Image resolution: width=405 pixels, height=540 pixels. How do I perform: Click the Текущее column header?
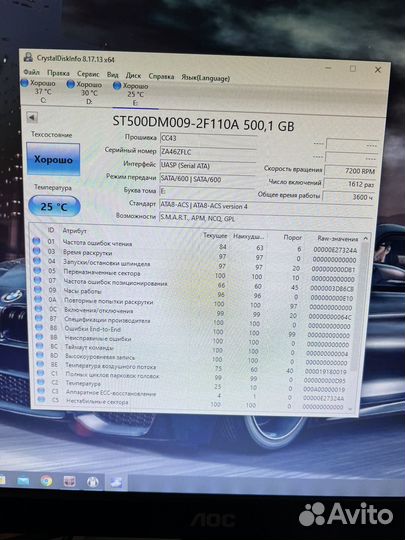(x=215, y=236)
